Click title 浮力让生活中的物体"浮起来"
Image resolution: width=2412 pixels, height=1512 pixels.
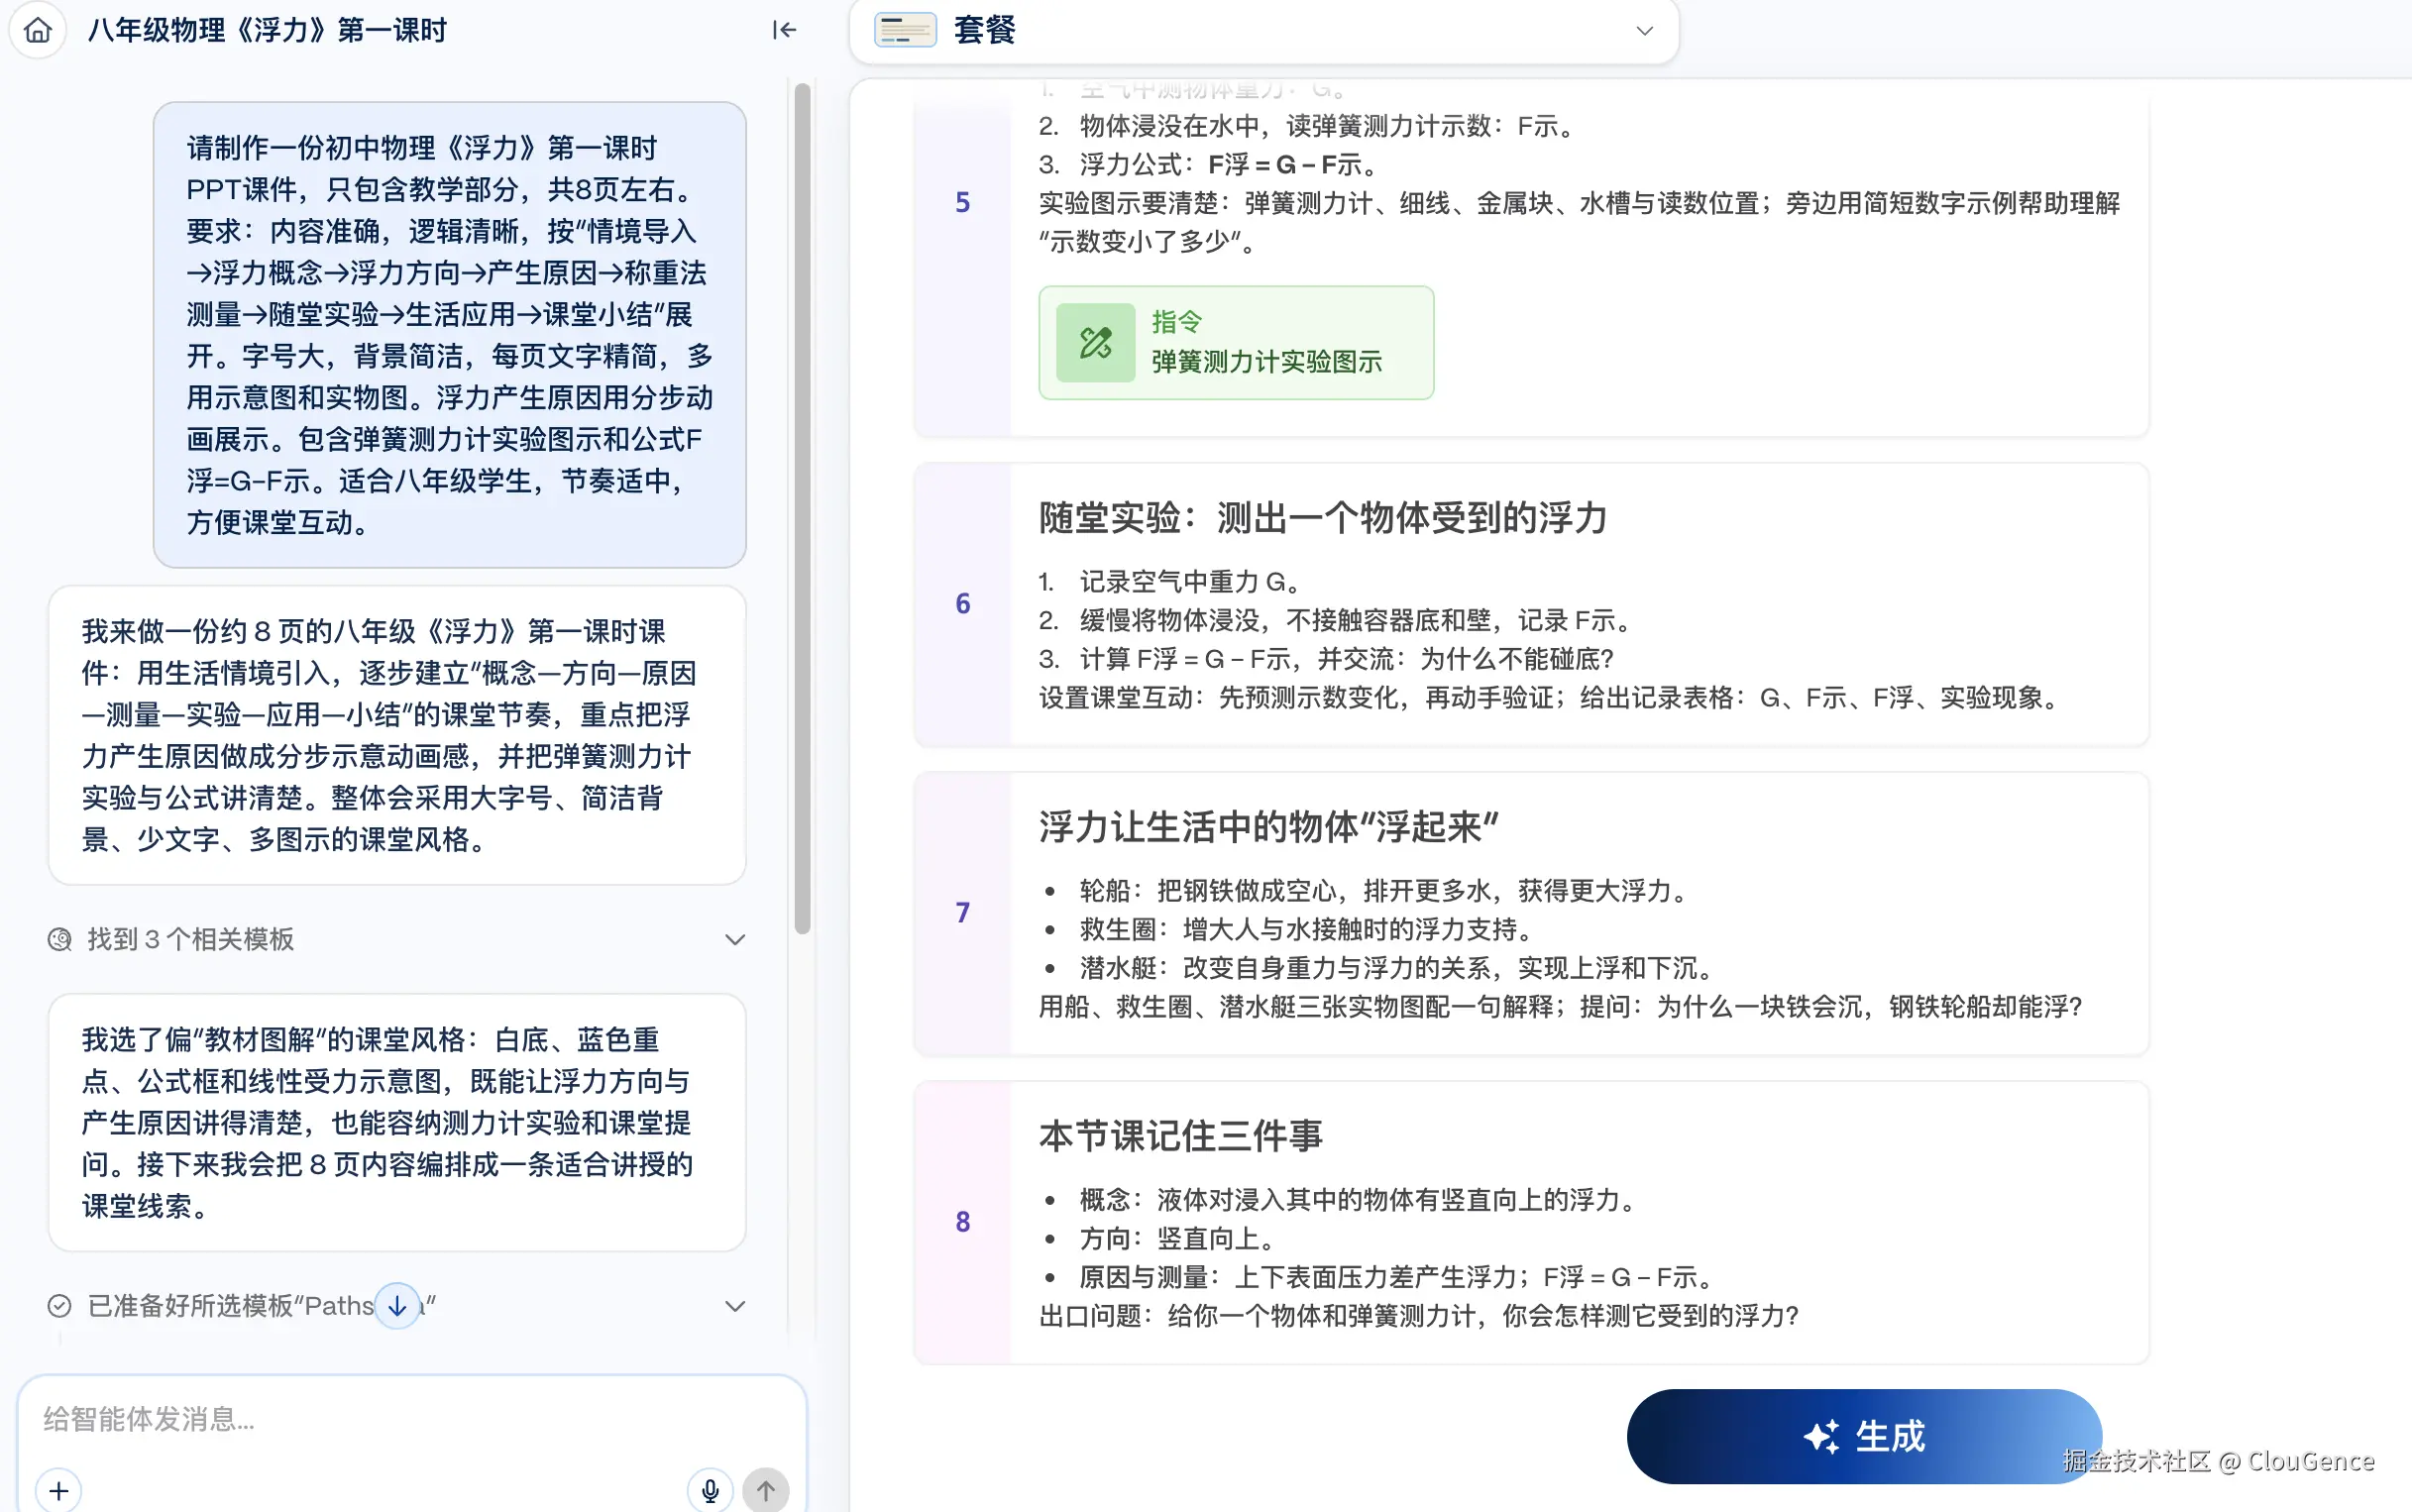(x=1268, y=827)
